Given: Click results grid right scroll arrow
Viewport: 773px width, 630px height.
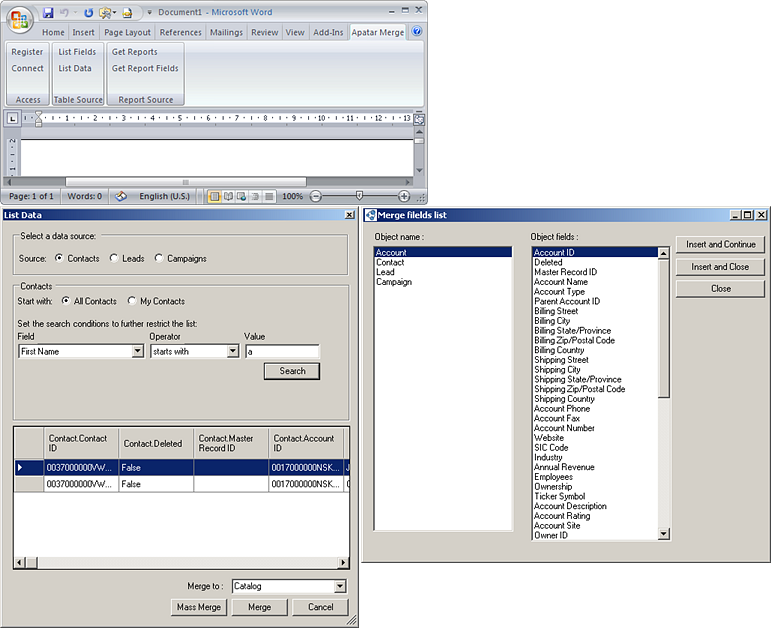Looking at the screenshot, I should tap(344, 562).
